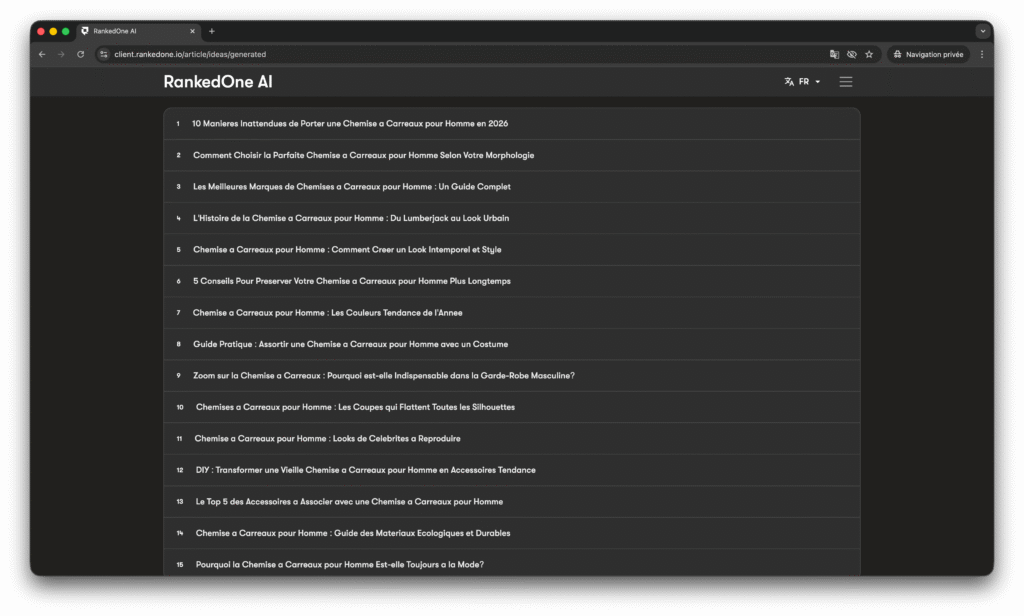Click the translate icon beside FR

coord(789,82)
